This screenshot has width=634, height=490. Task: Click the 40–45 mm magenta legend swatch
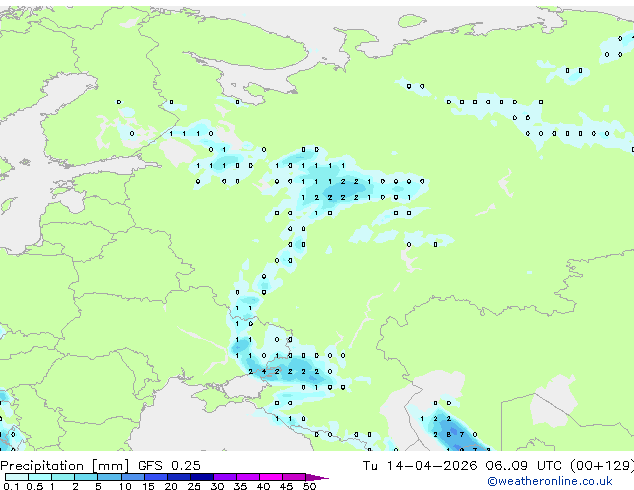click(x=271, y=477)
